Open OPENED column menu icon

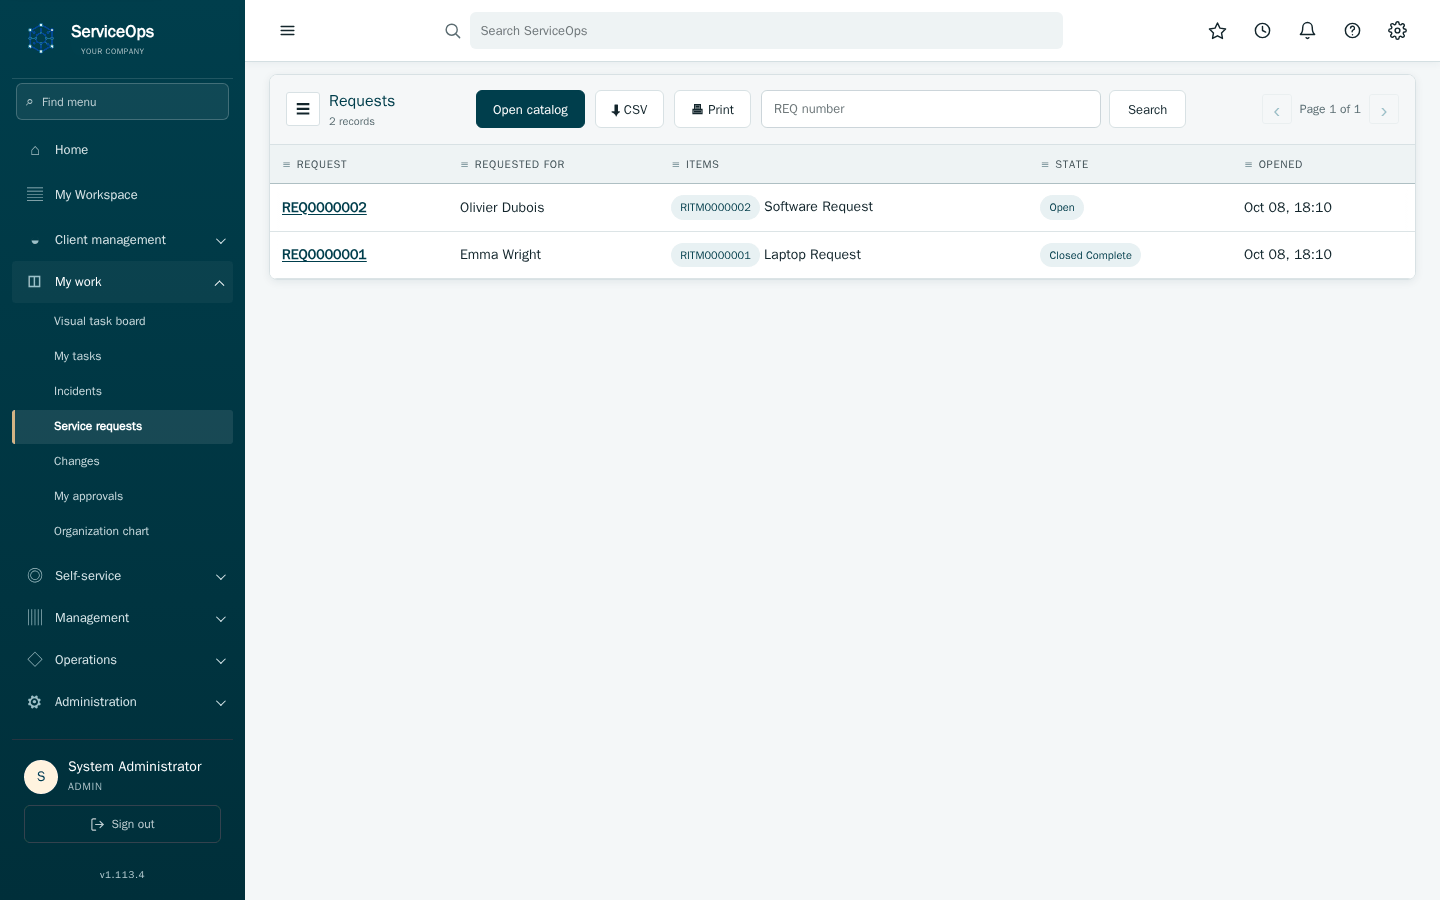pos(1248,165)
